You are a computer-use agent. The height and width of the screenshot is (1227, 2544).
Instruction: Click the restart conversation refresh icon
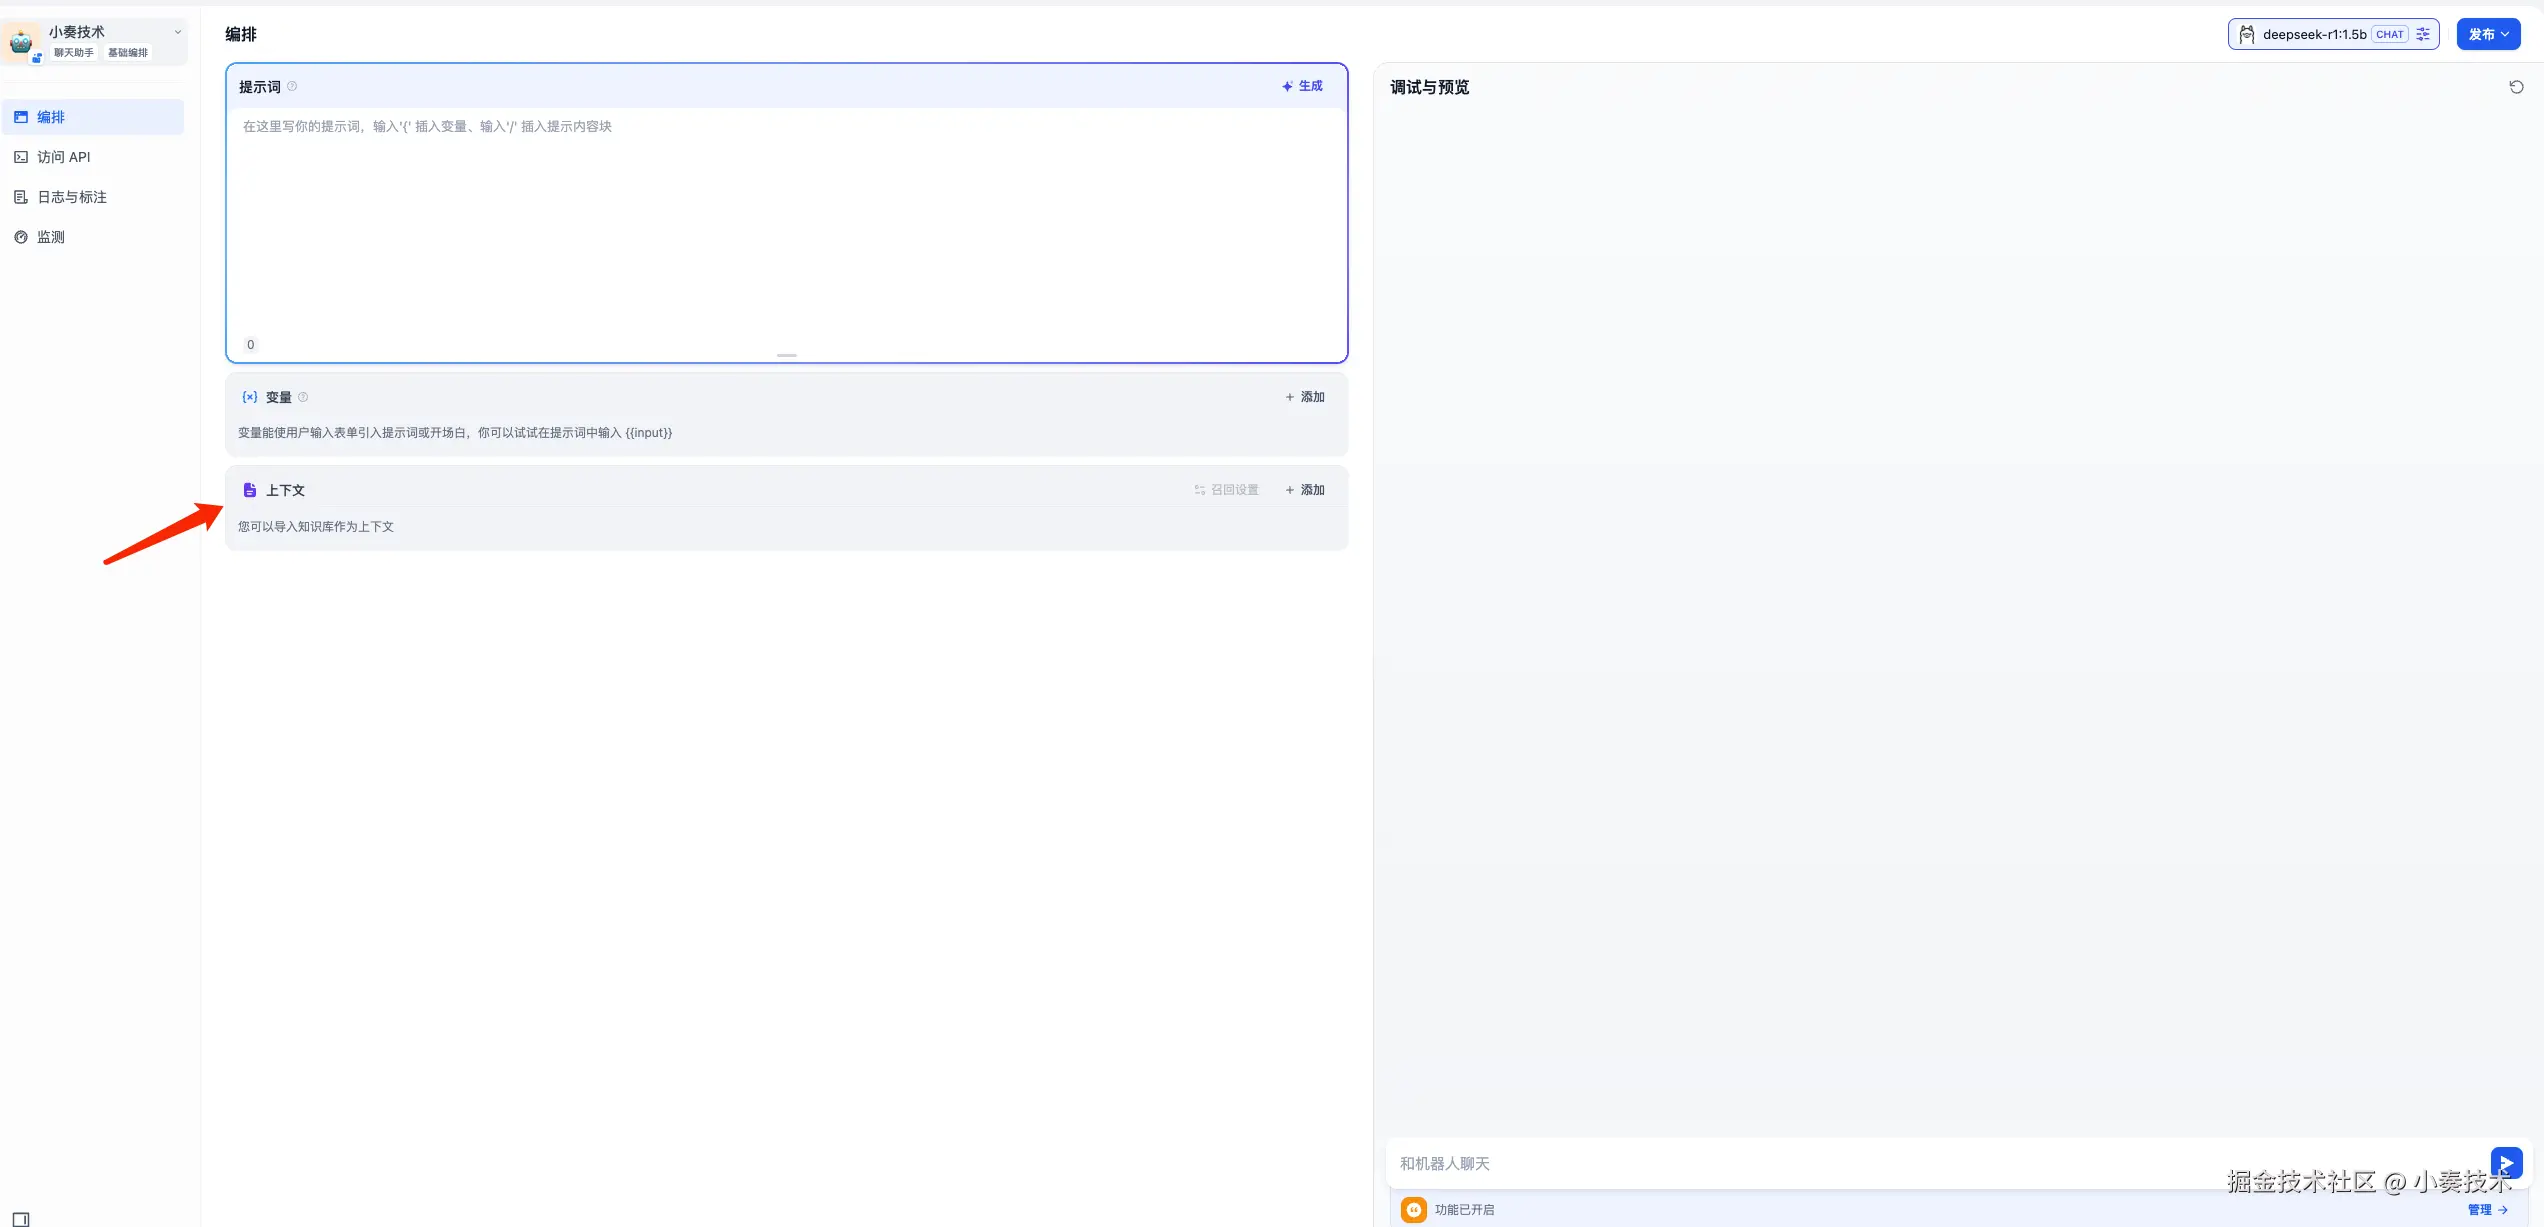click(2516, 87)
